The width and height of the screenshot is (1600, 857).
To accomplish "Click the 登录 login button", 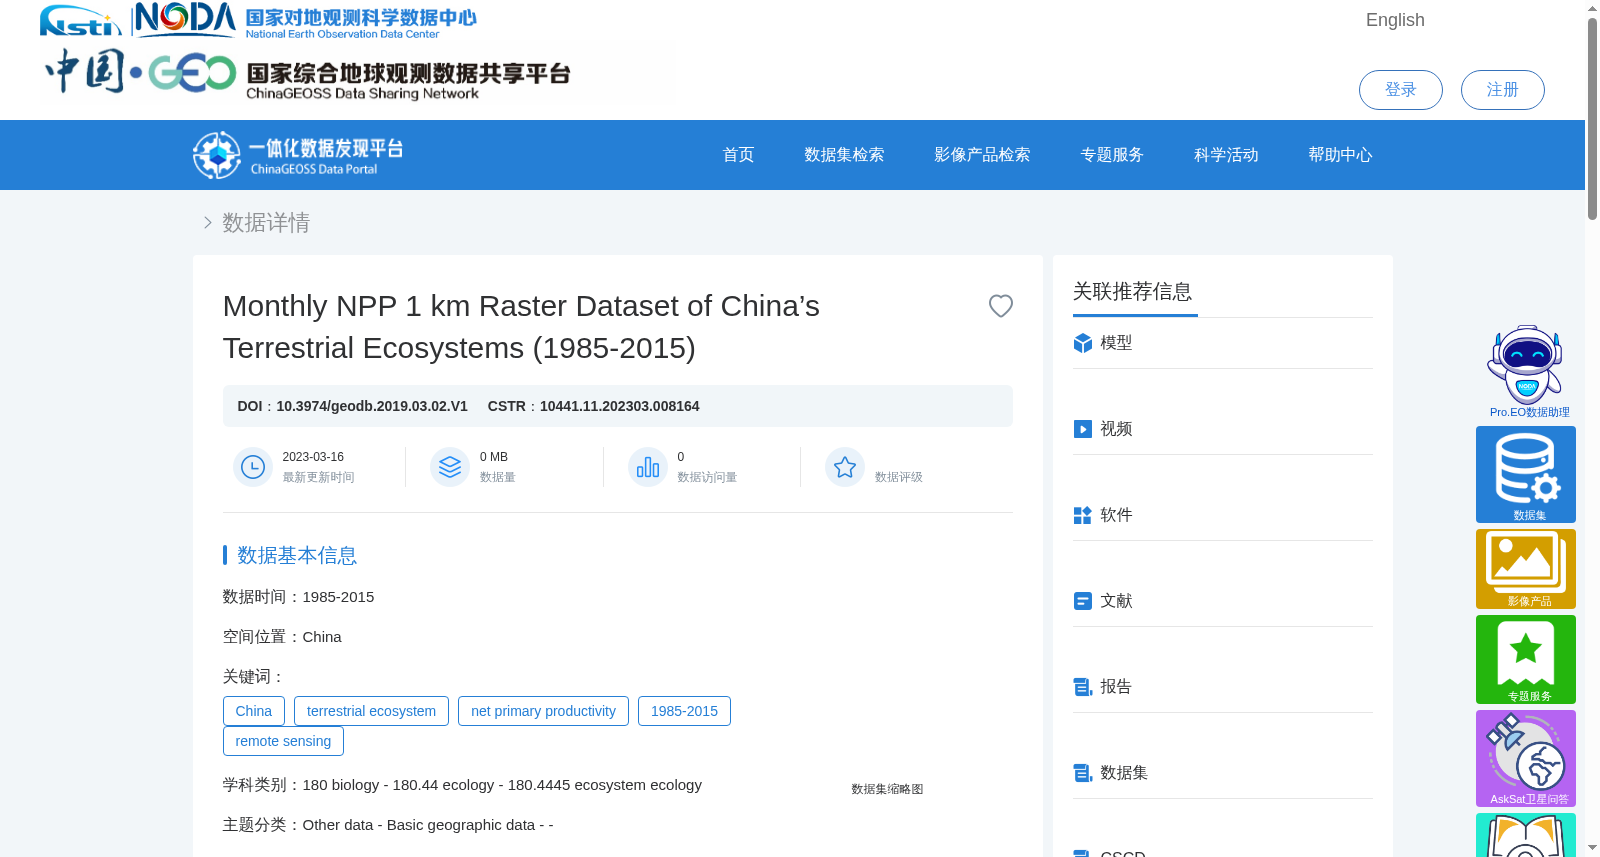I will (1400, 90).
